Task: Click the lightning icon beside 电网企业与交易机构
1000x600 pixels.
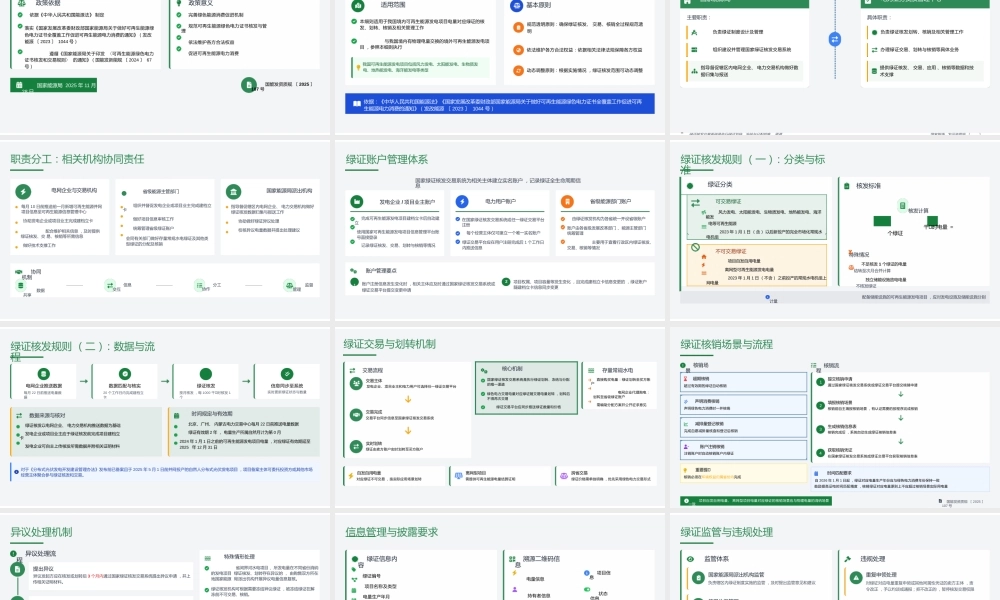Action: [x=24, y=191]
